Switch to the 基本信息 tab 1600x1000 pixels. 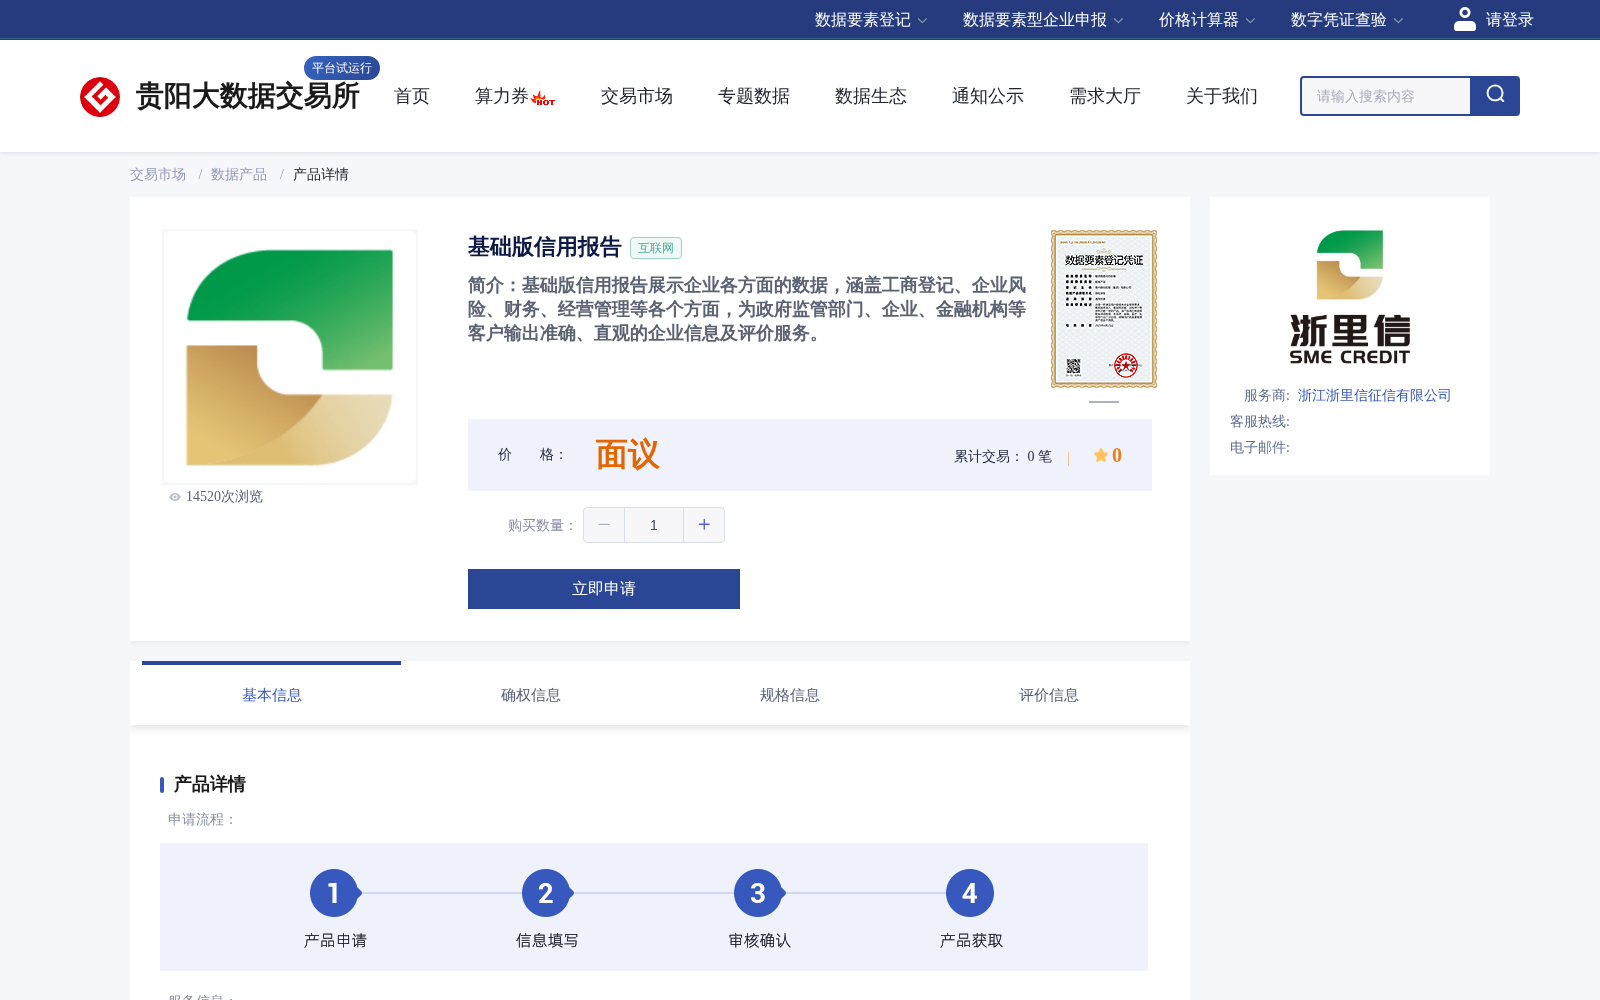(x=272, y=694)
